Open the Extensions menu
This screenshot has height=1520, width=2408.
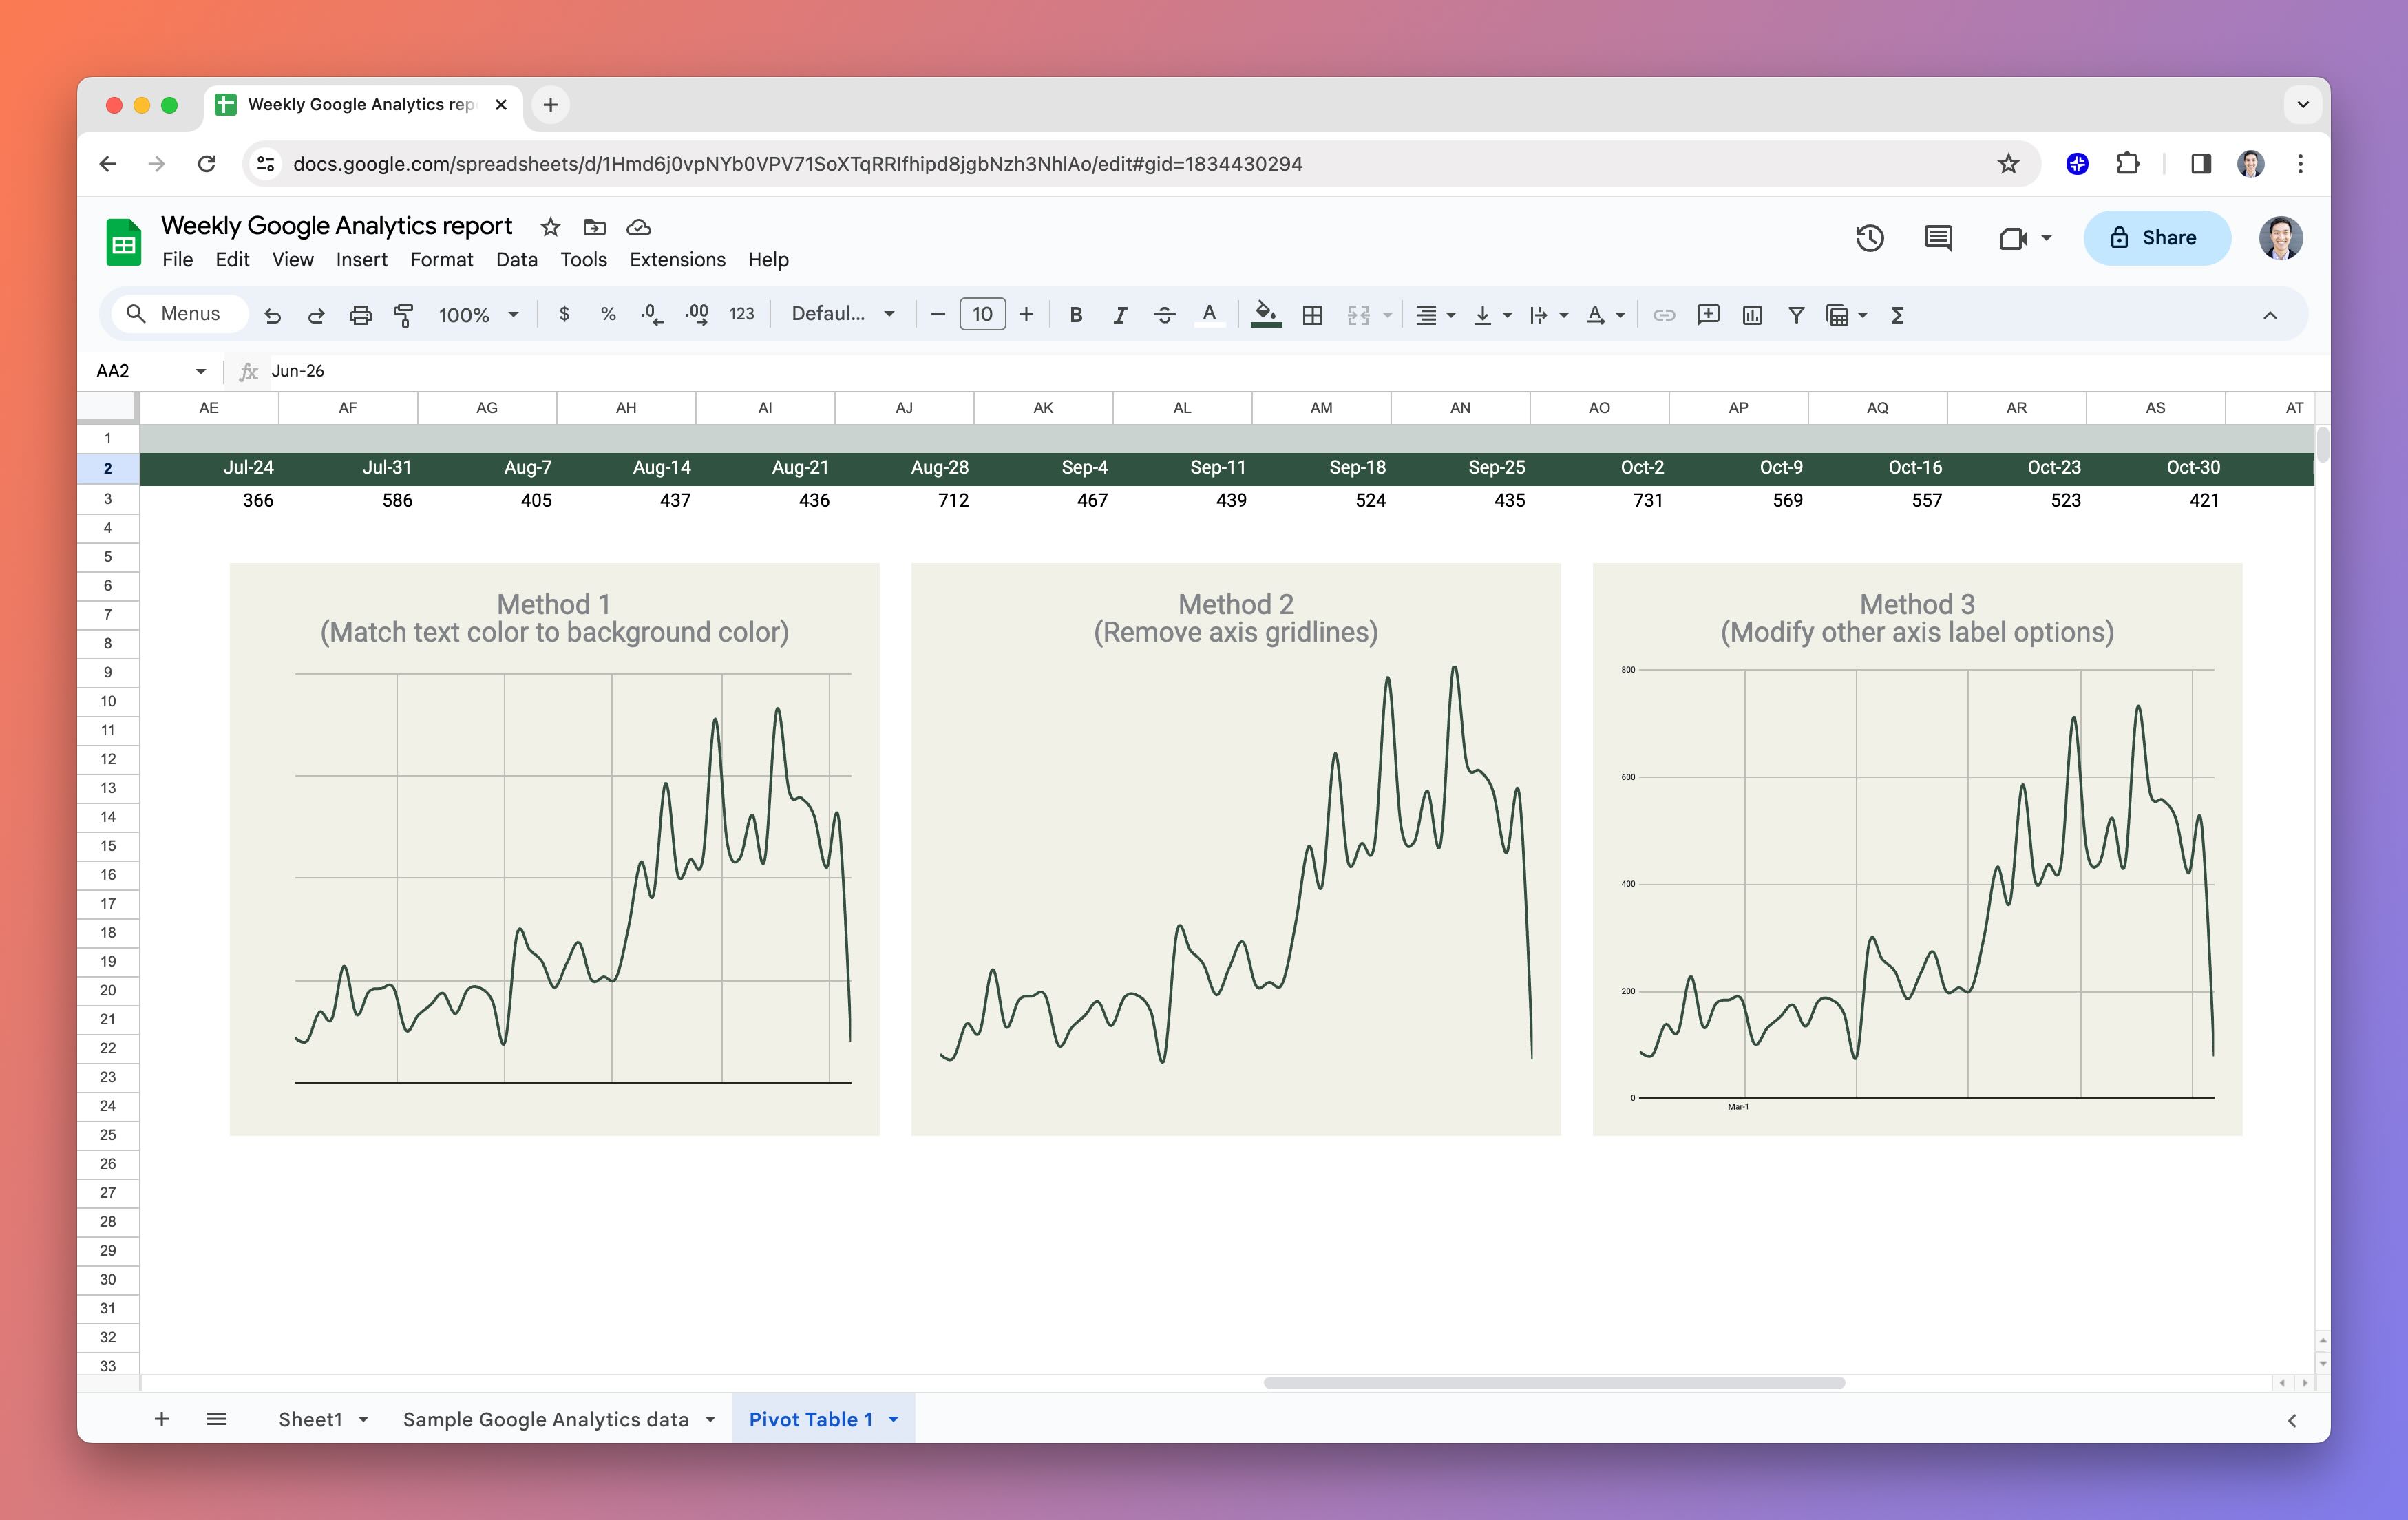pyautogui.click(x=677, y=260)
